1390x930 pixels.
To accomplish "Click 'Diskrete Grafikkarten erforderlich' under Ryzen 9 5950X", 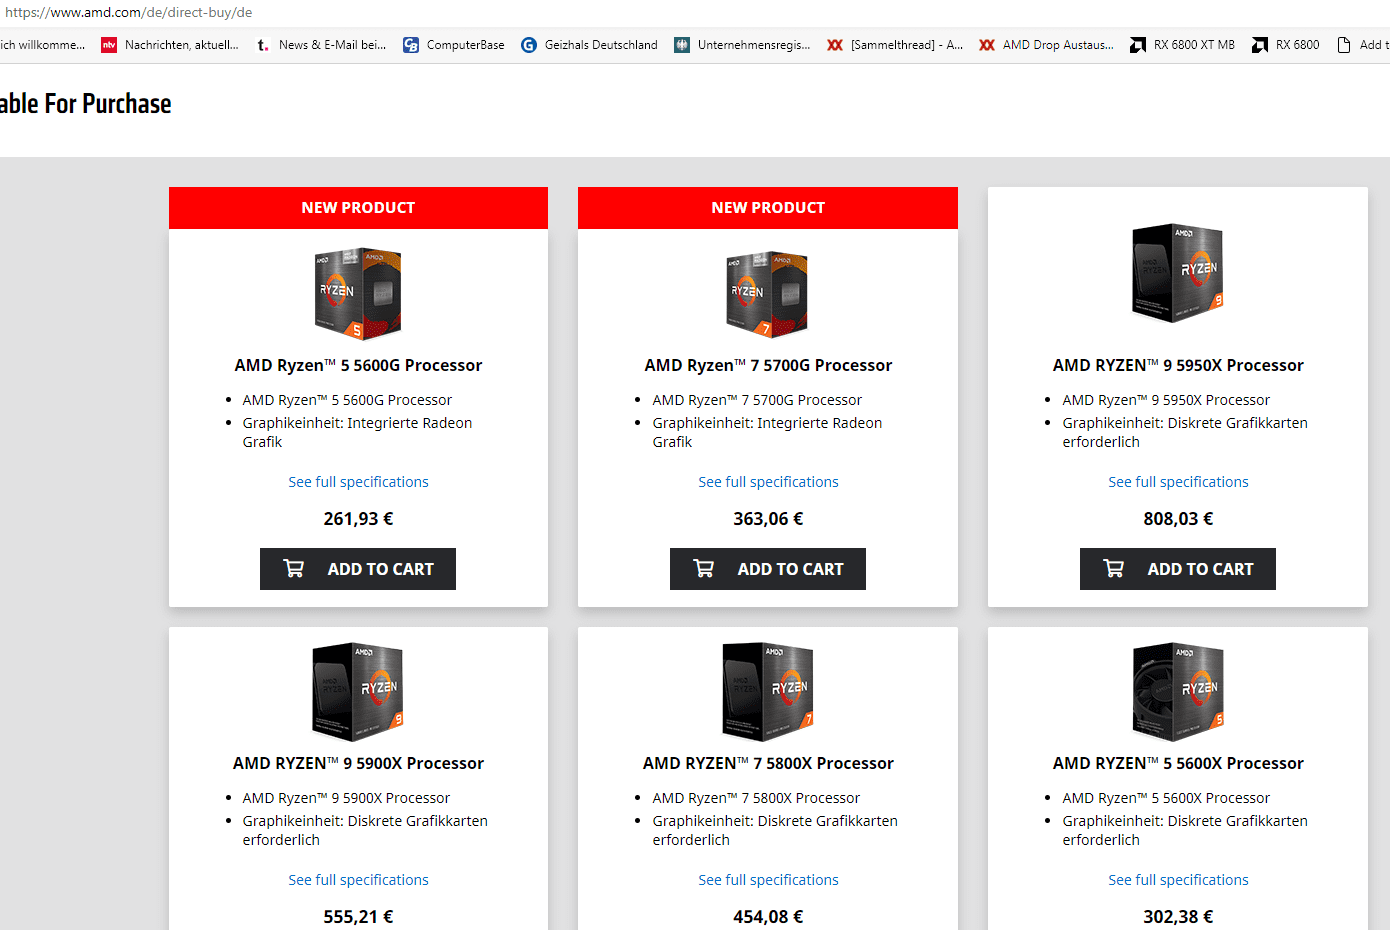I will coord(1185,432).
